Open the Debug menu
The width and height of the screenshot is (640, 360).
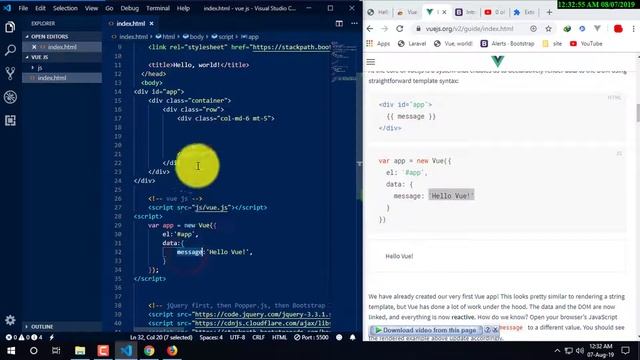pos(130,8)
